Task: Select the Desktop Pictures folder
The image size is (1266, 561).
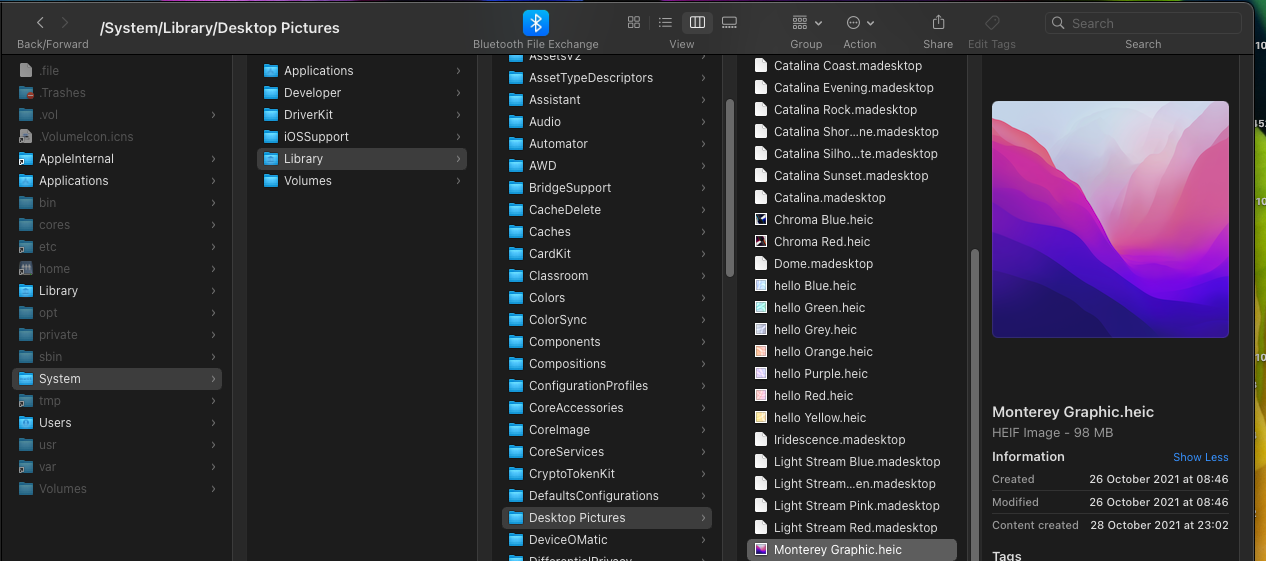Action: tap(607, 518)
